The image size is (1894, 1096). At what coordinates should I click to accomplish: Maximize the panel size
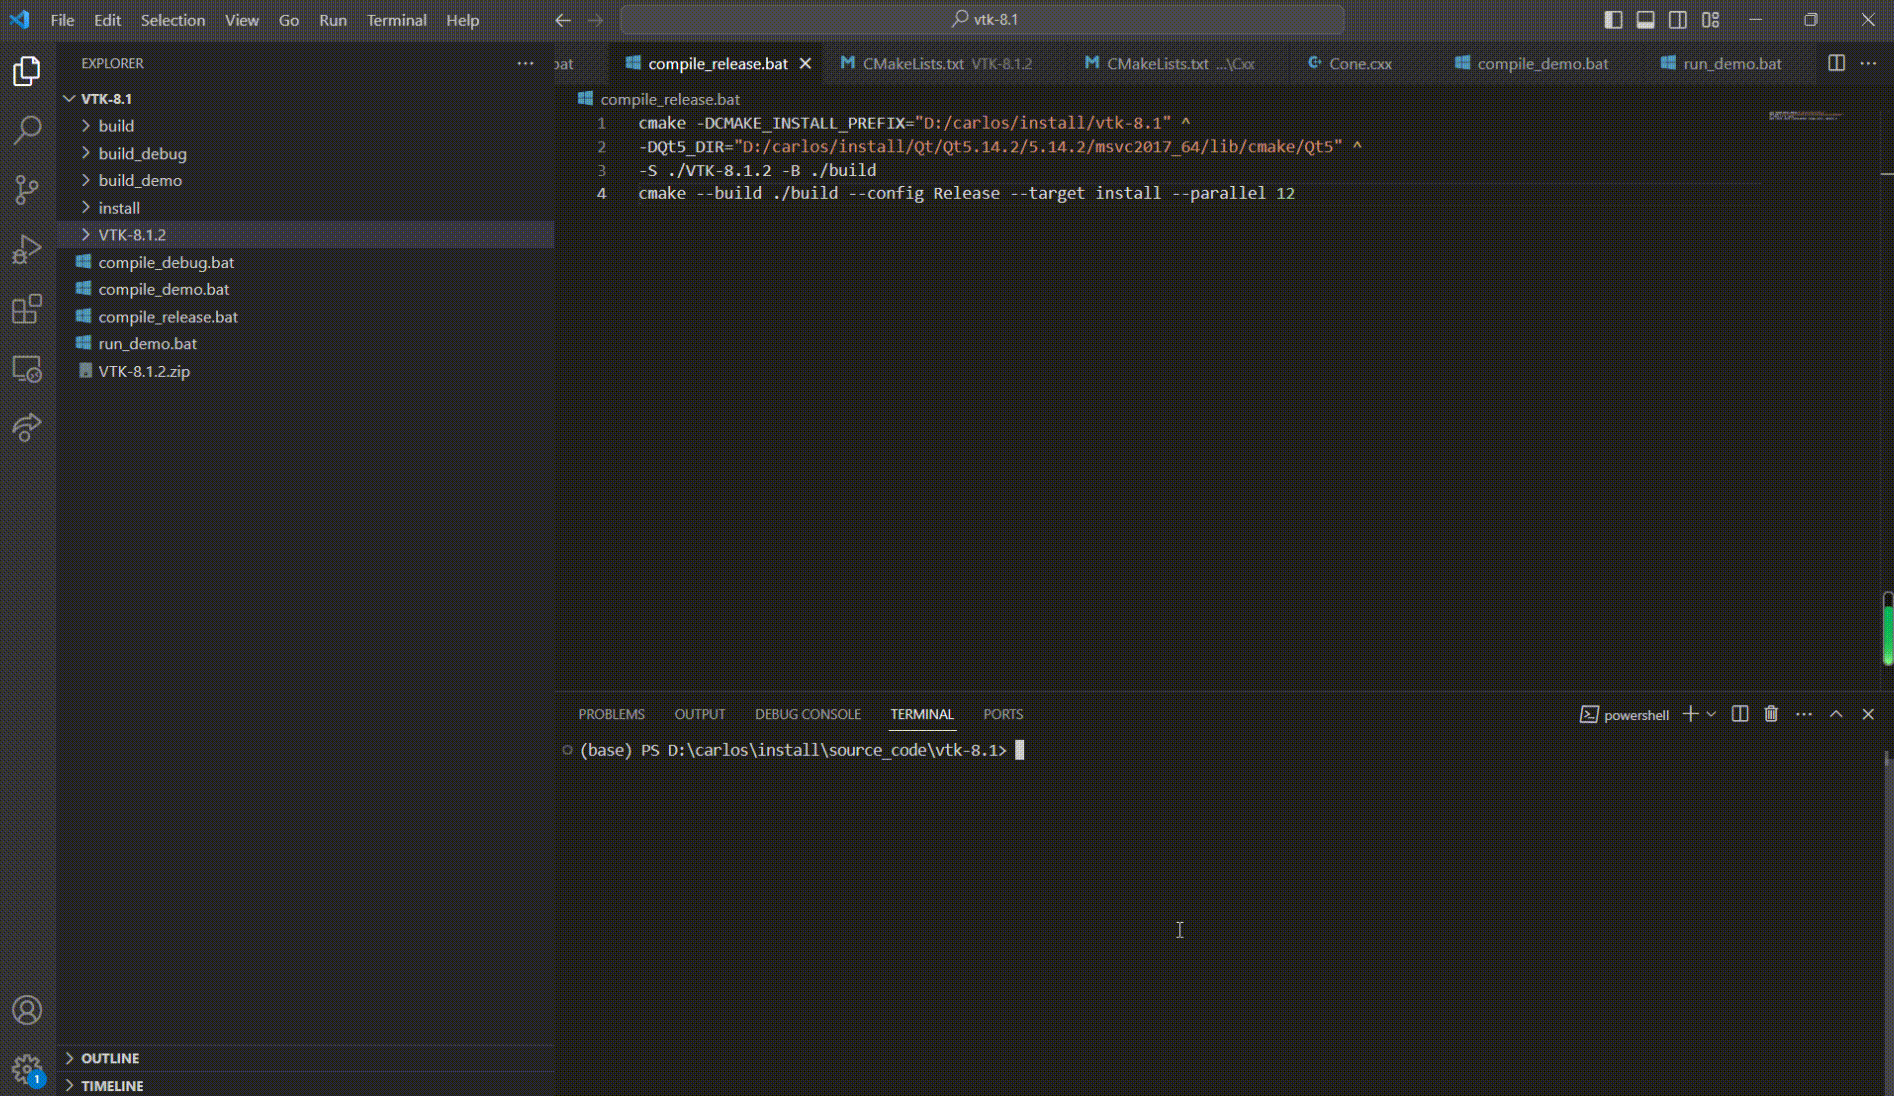(x=1836, y=714)
